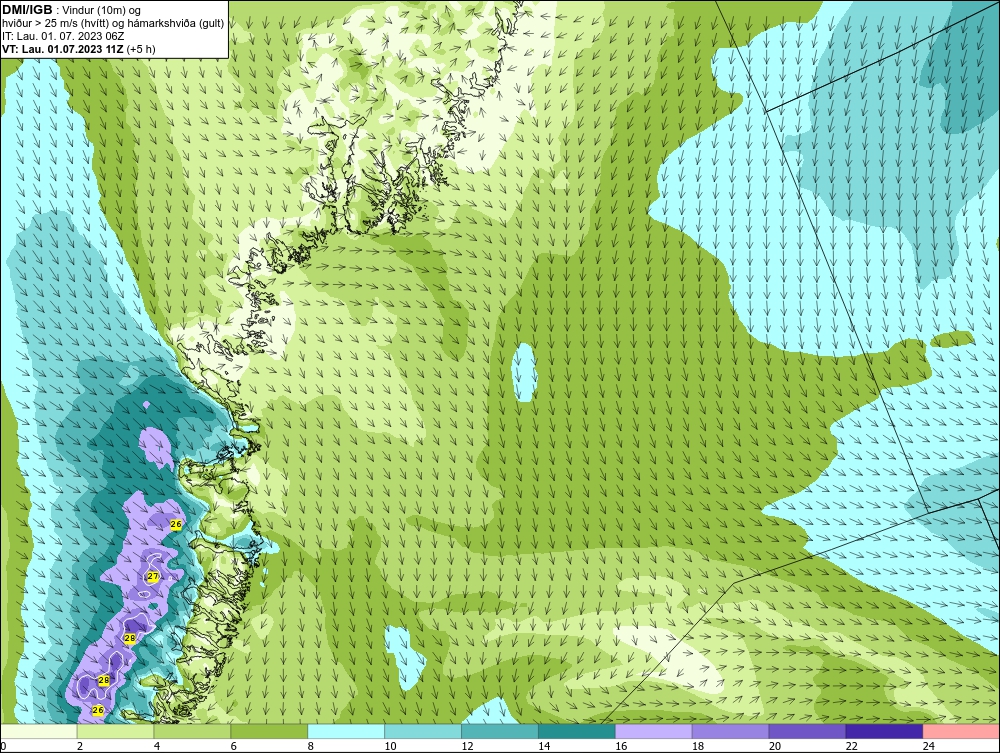The width and height of the screenshot is (1000, 753).
Task: Select the 18–20 m/s purple legend swatch
Action: (730, 731)
